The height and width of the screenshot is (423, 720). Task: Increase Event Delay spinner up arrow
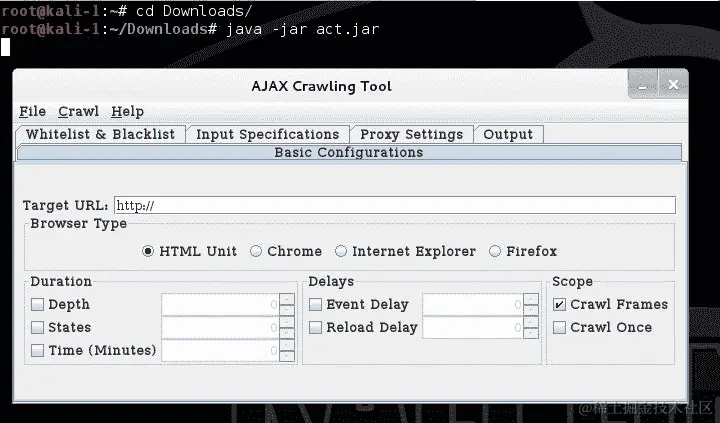coord(531,299)
